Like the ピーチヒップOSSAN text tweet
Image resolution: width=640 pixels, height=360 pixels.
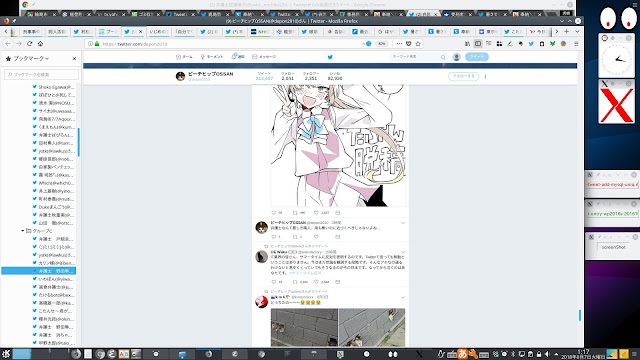(316, 237)
